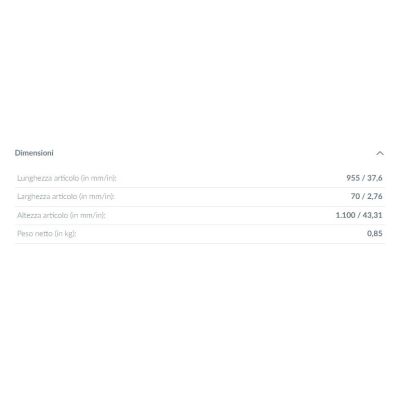Click the Larghezza articolo table row
The image size is (400, 400).
click(x=200, y=197)
